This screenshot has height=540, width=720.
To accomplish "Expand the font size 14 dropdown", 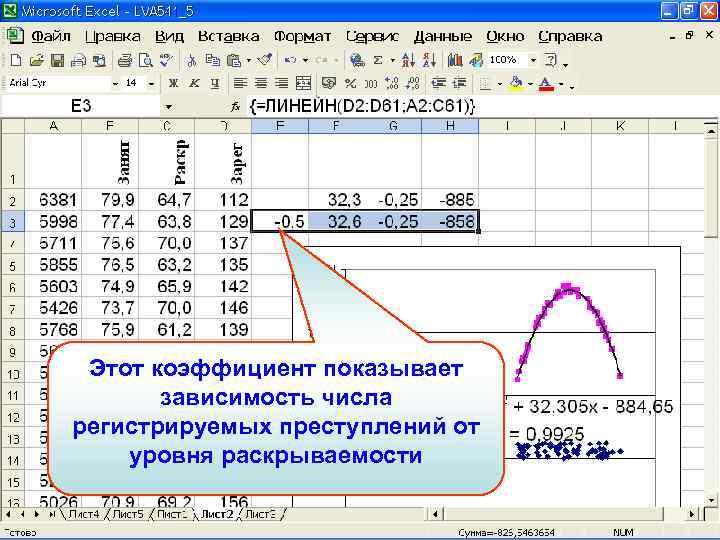I will point(151,84).
